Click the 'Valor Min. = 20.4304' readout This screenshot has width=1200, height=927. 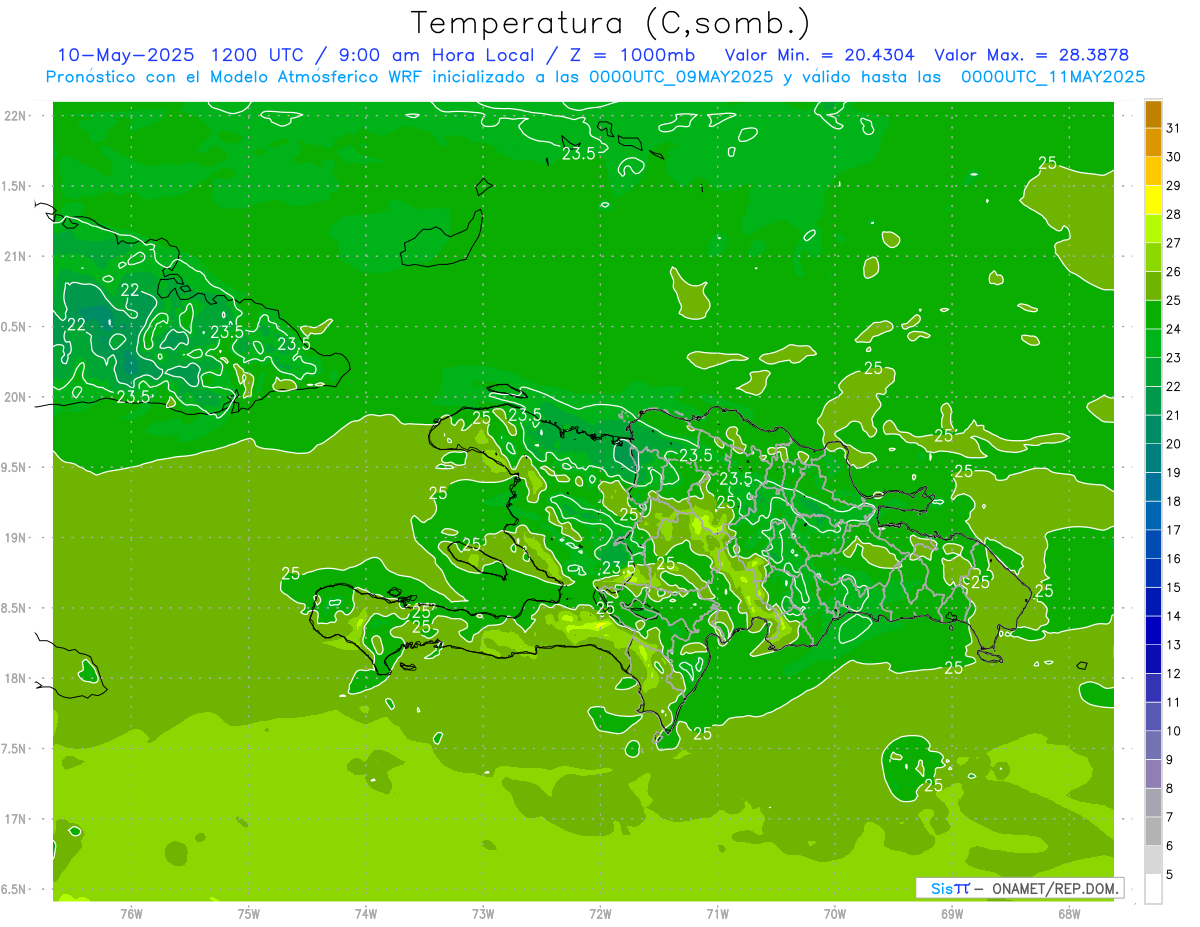click(x=819, y=55)
